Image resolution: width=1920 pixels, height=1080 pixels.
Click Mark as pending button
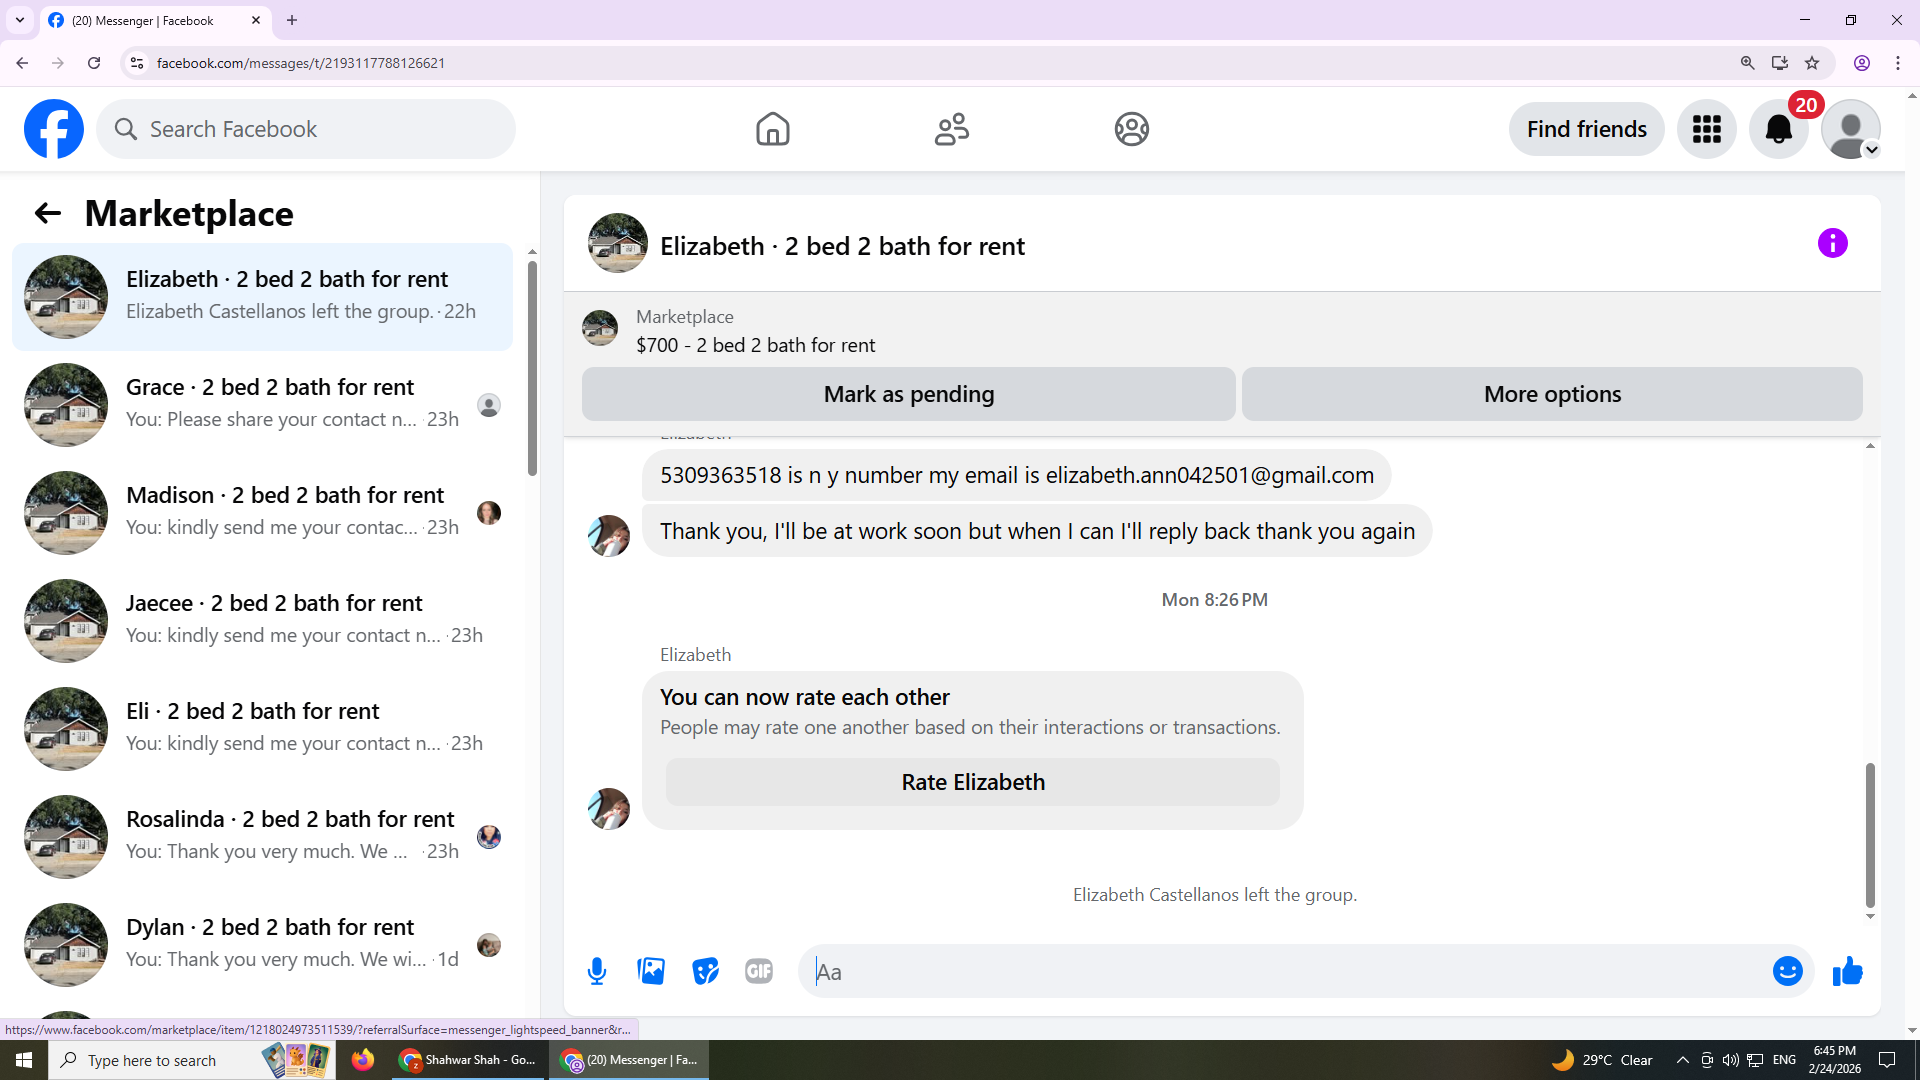tap(908, 394)
